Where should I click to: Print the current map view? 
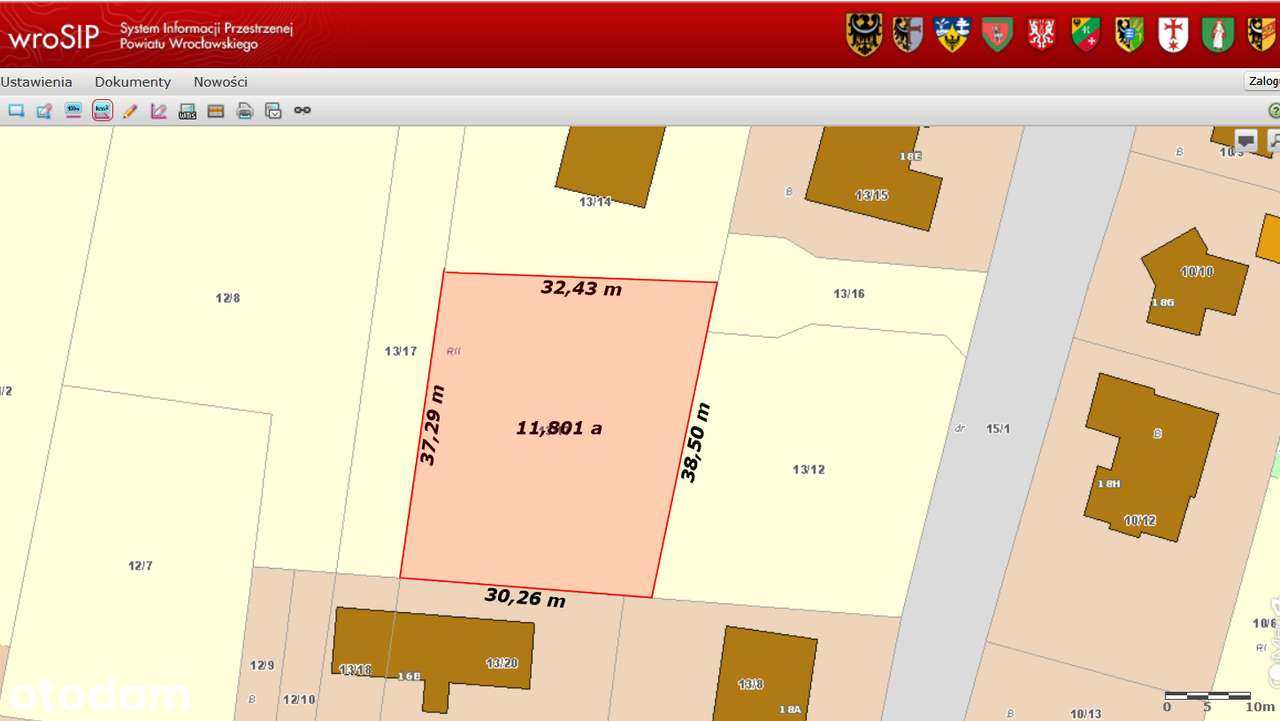244,110
